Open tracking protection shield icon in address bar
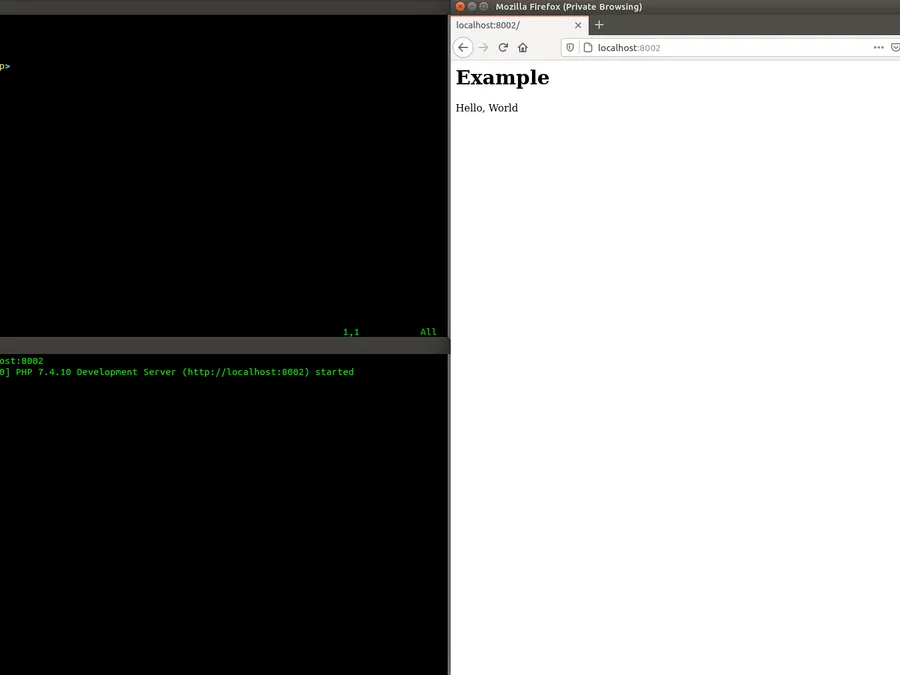900x675 pixels. tap(570, 48)
